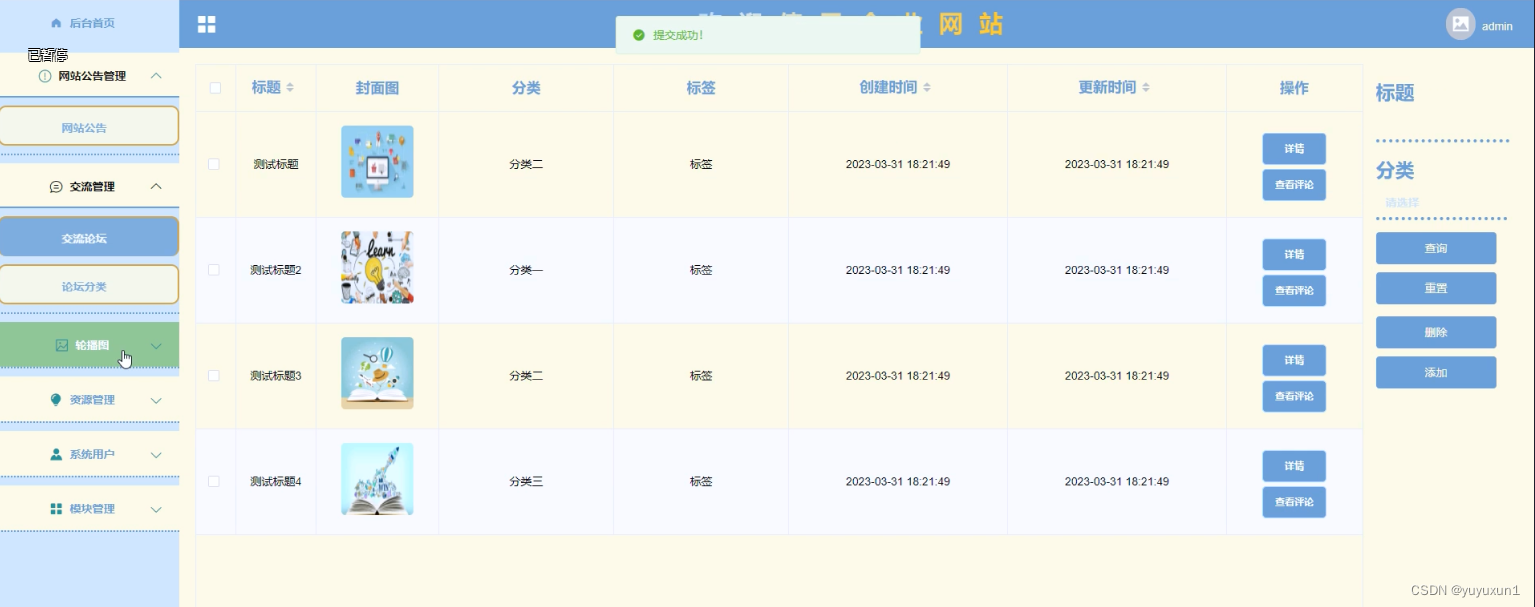The width and height of the screenshot is (1535, 607).
Task: Click 查看评论 button for 测试标题3
Action: pyautogui.click(x=1294, y=397)
